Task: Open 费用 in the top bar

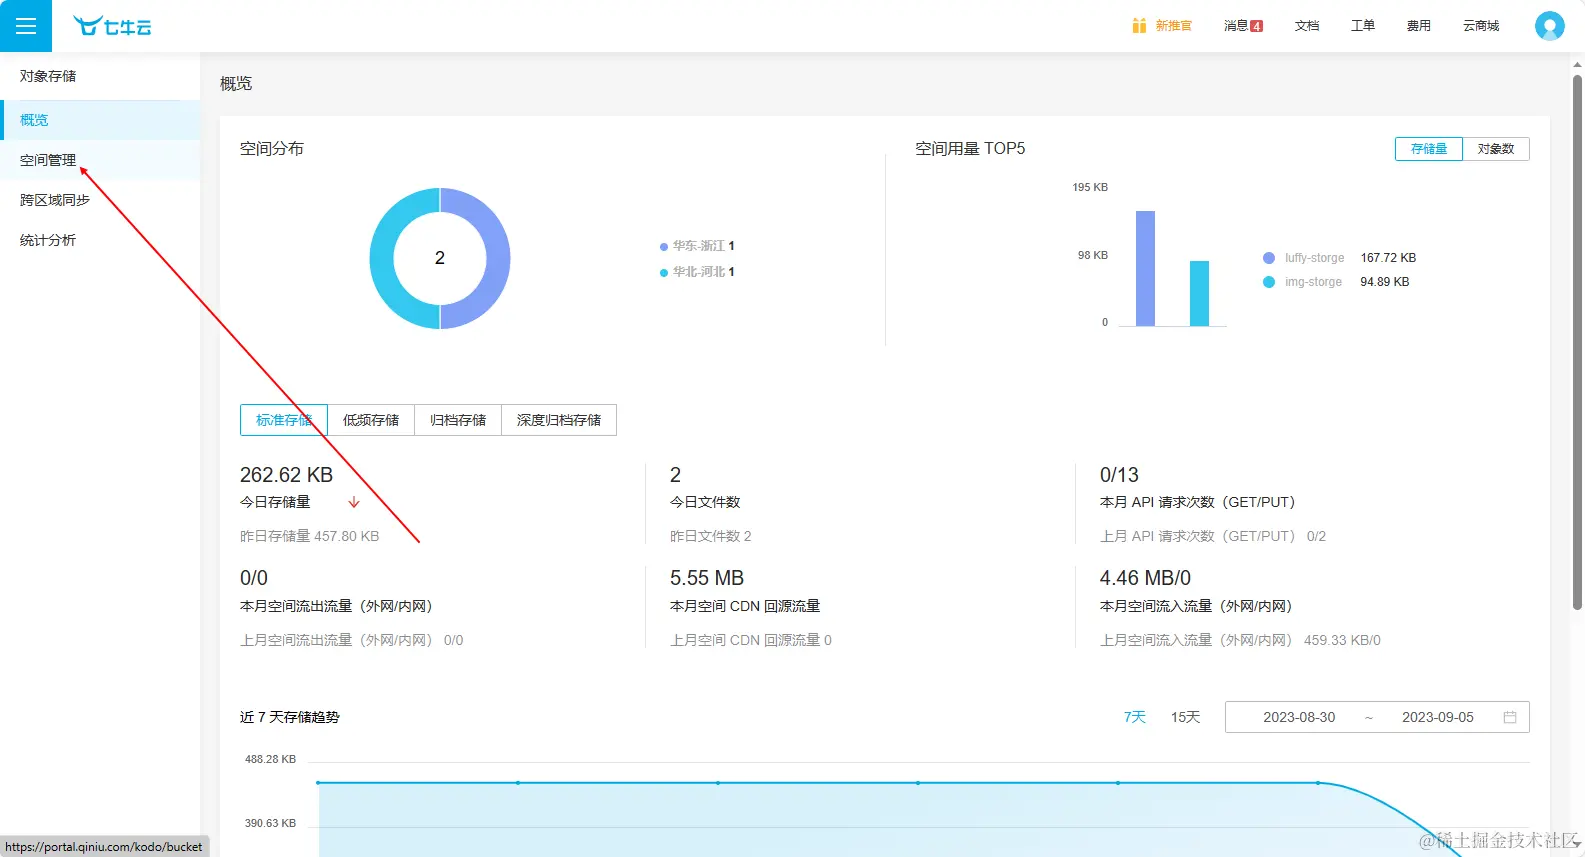Action: click(x=1419, y=26)
